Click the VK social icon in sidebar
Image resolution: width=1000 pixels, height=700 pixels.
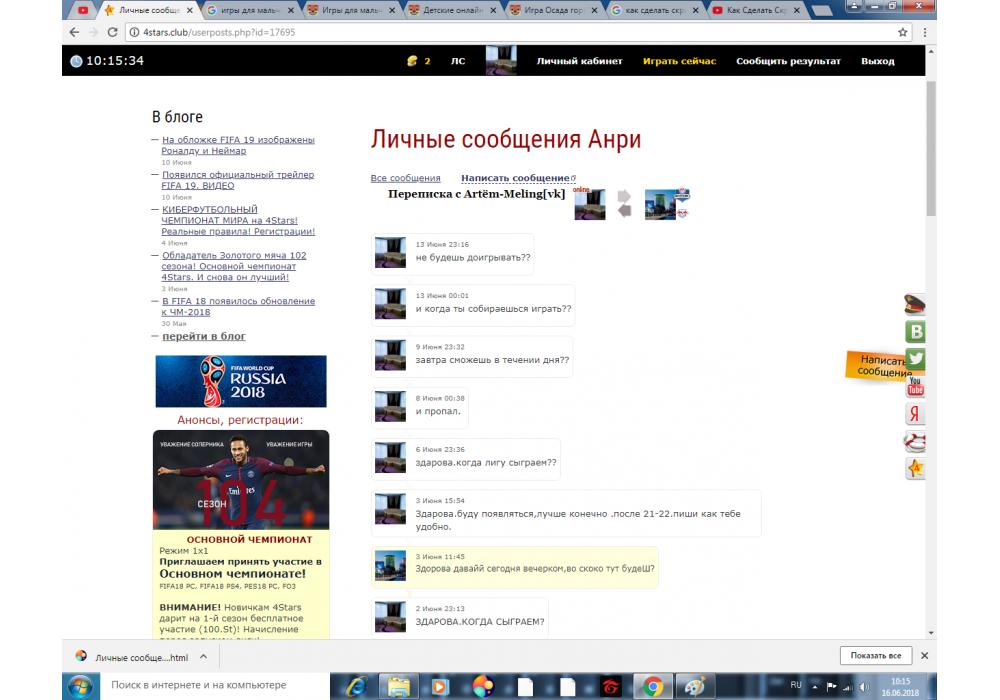(914, 333)
